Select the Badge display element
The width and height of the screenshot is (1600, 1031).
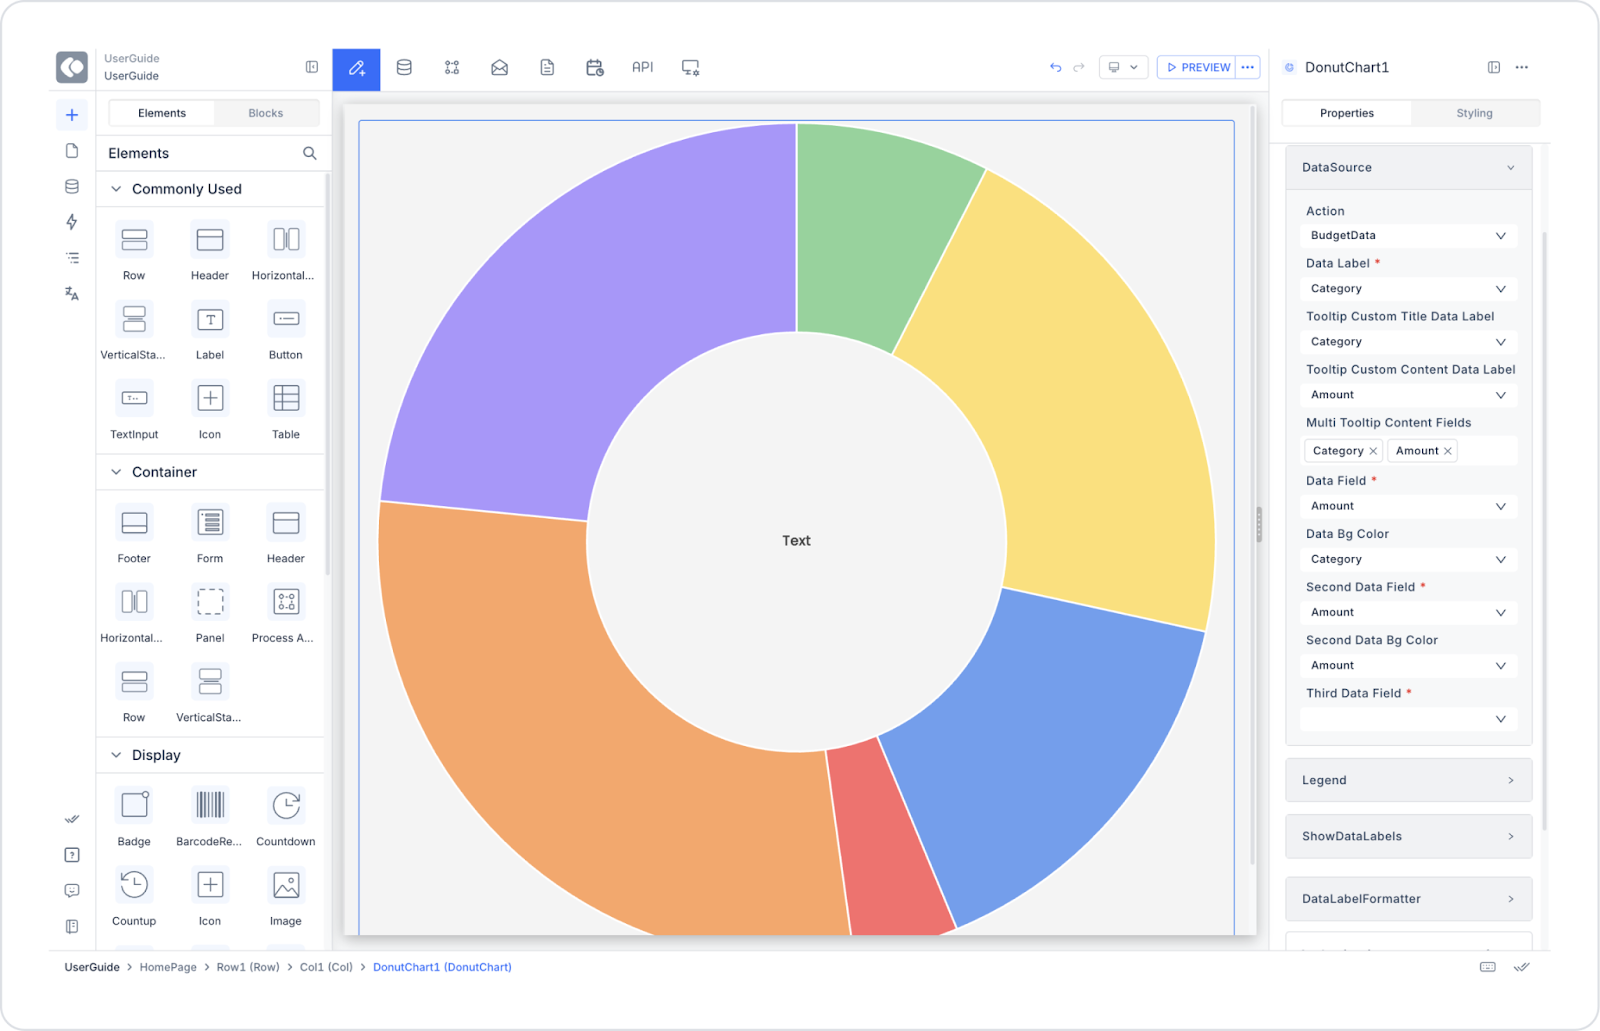pos(134,817)
